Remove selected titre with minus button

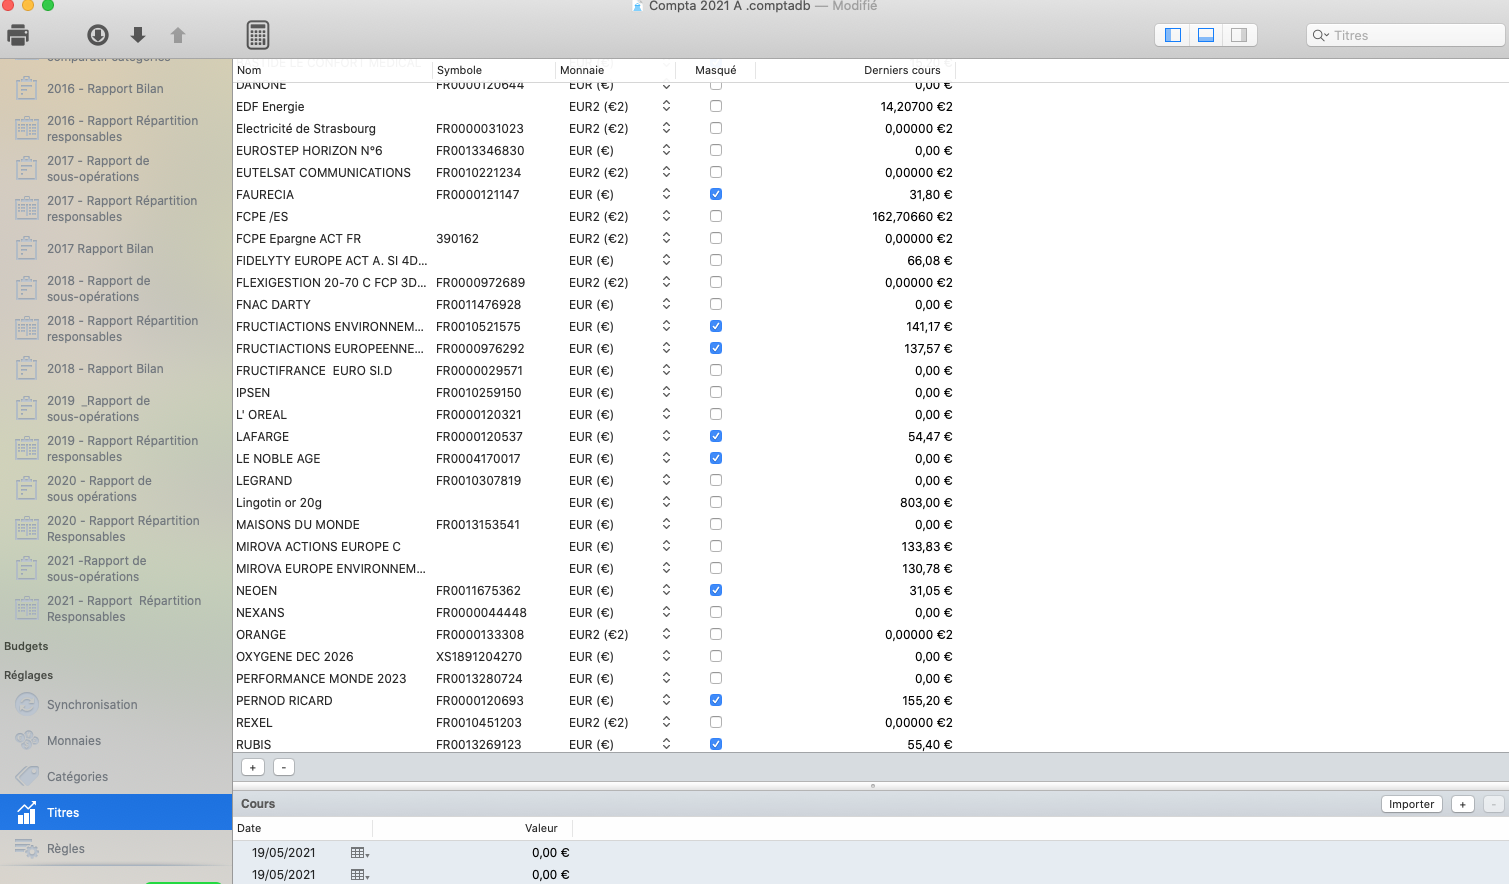point(284,767)
